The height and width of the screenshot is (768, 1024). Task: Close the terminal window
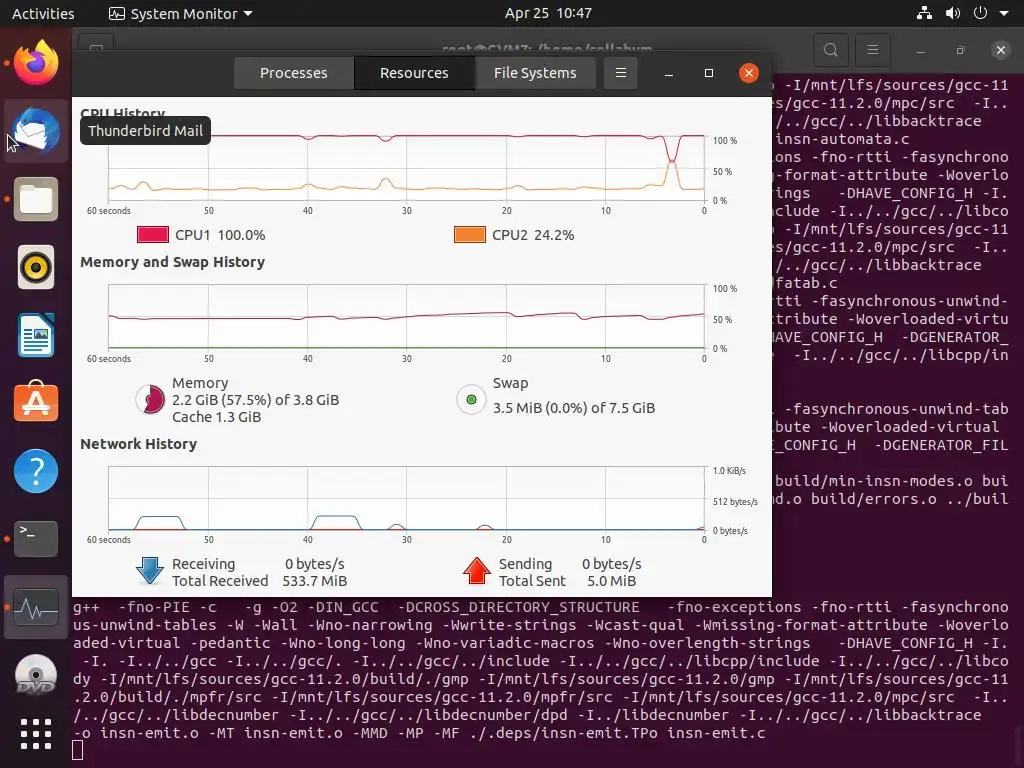[1000, 50]
